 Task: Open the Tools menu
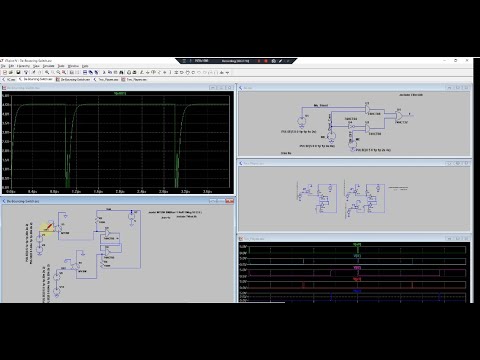61,66
